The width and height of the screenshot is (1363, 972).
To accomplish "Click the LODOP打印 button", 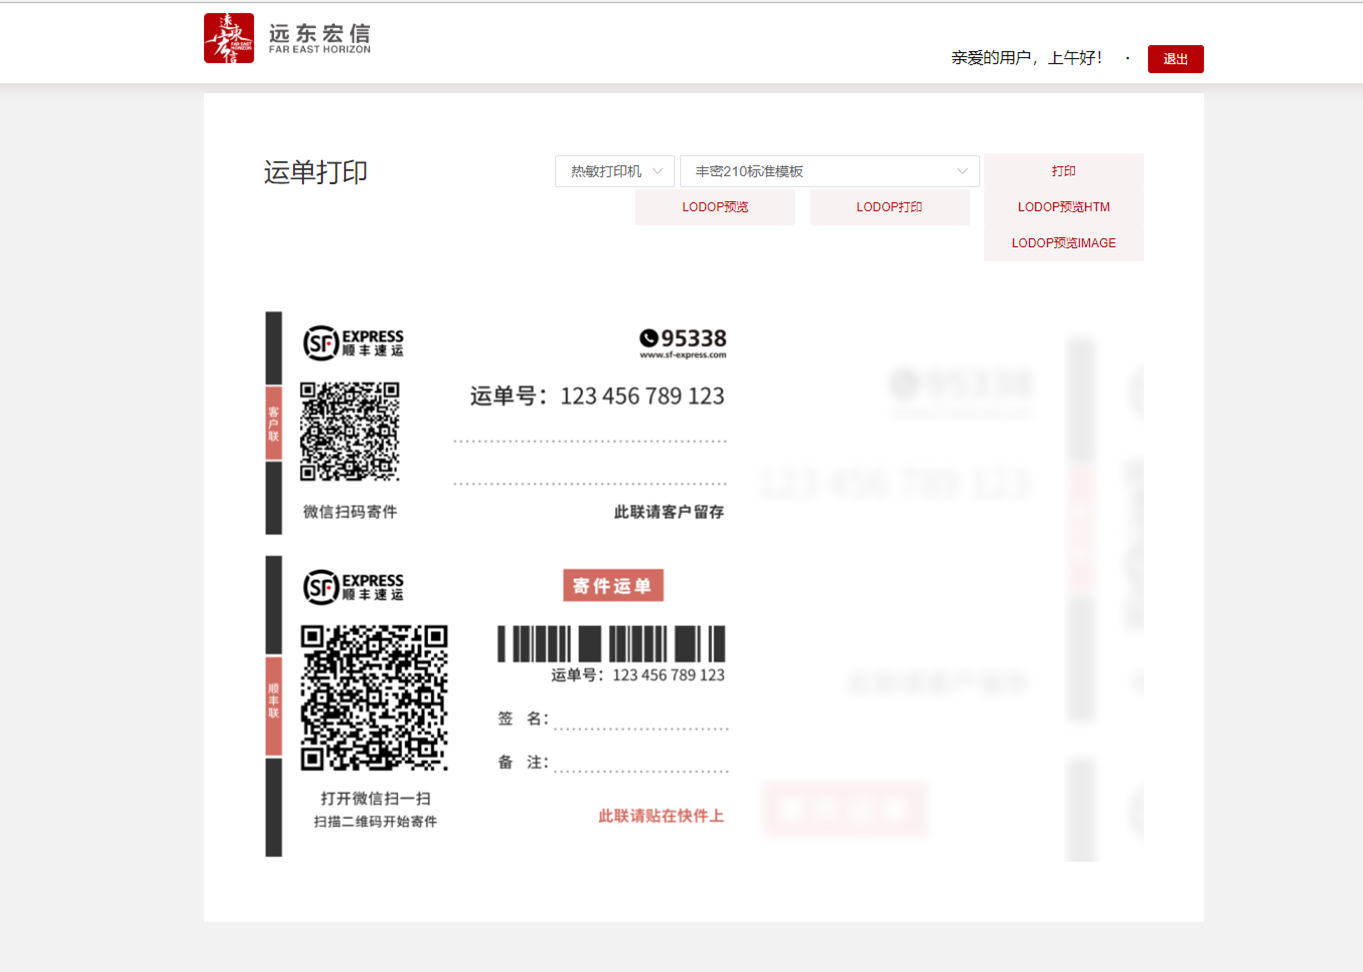I will (889, 207).
